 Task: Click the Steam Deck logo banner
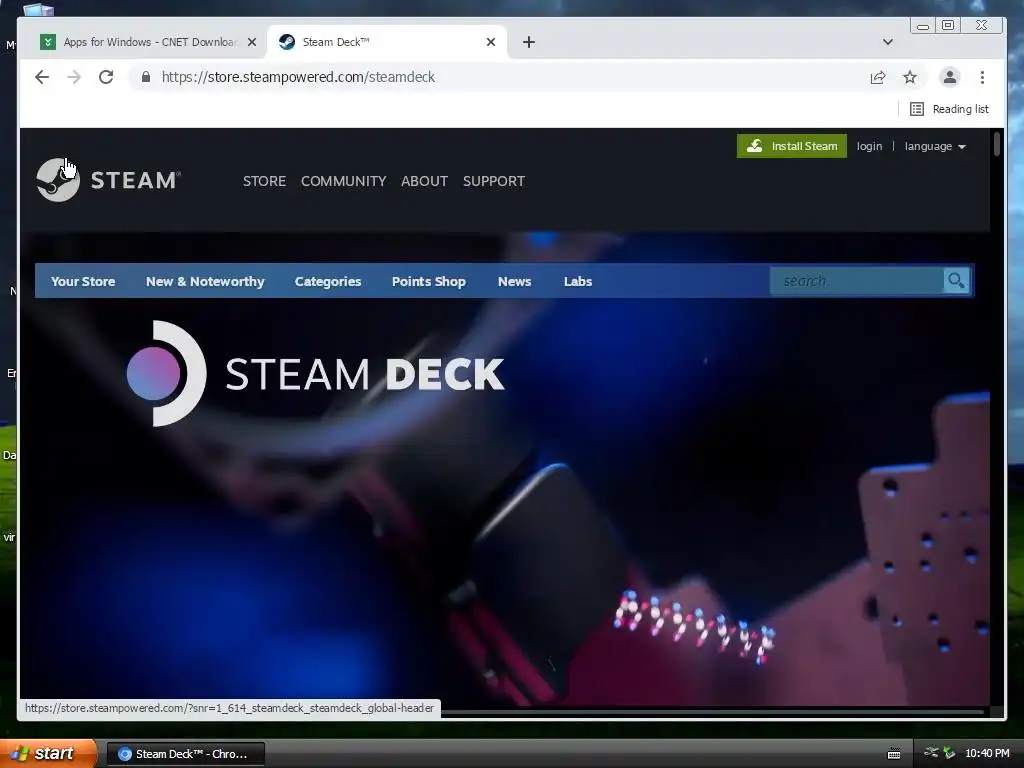tap(315, 374)
